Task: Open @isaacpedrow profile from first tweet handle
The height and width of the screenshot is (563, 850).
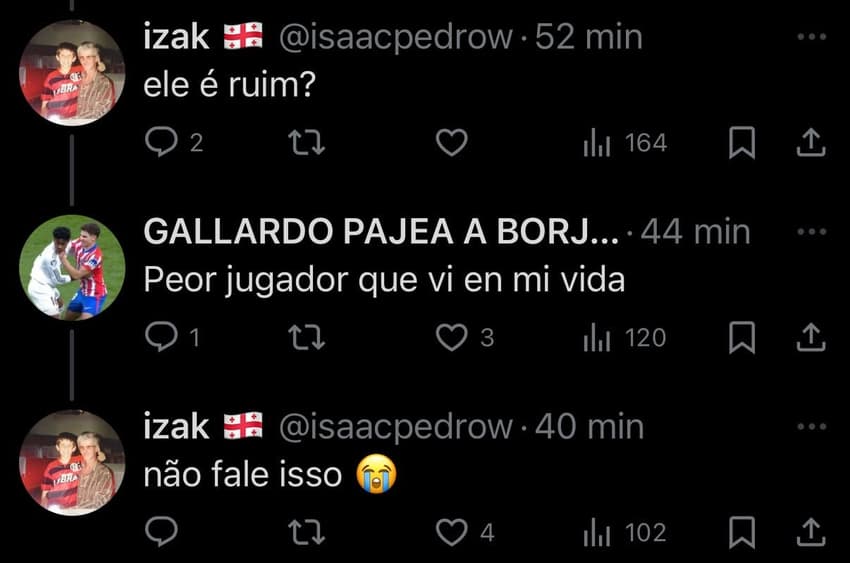Action: click(x=395, y=38)
